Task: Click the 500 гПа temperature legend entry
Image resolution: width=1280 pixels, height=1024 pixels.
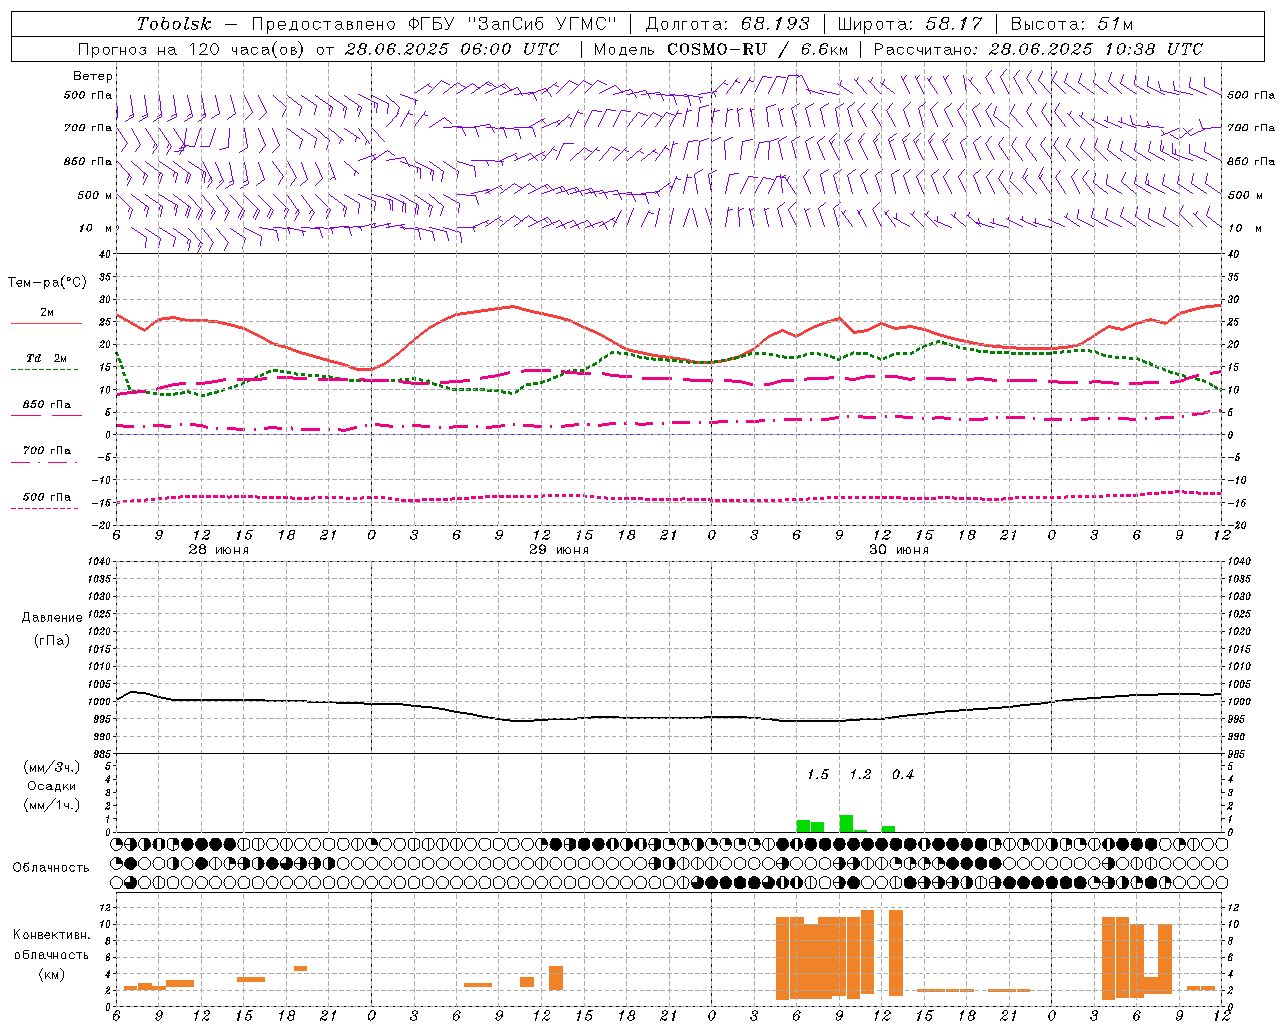Action: 47,497
